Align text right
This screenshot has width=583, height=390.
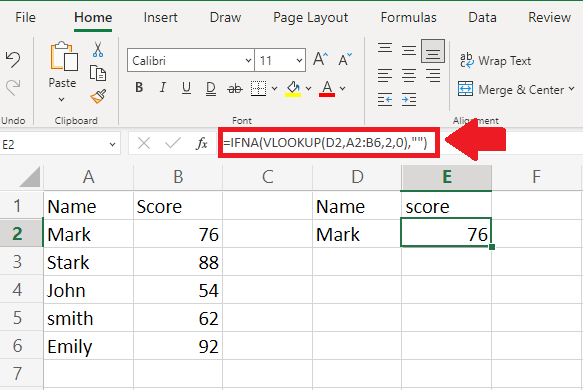[433, 75]
